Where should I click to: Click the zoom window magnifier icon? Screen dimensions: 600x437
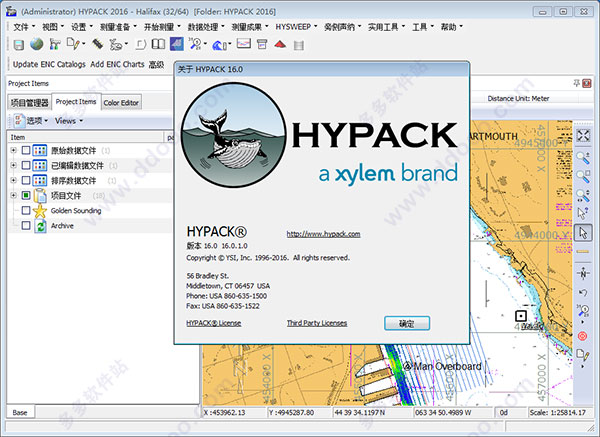[583, 176]
